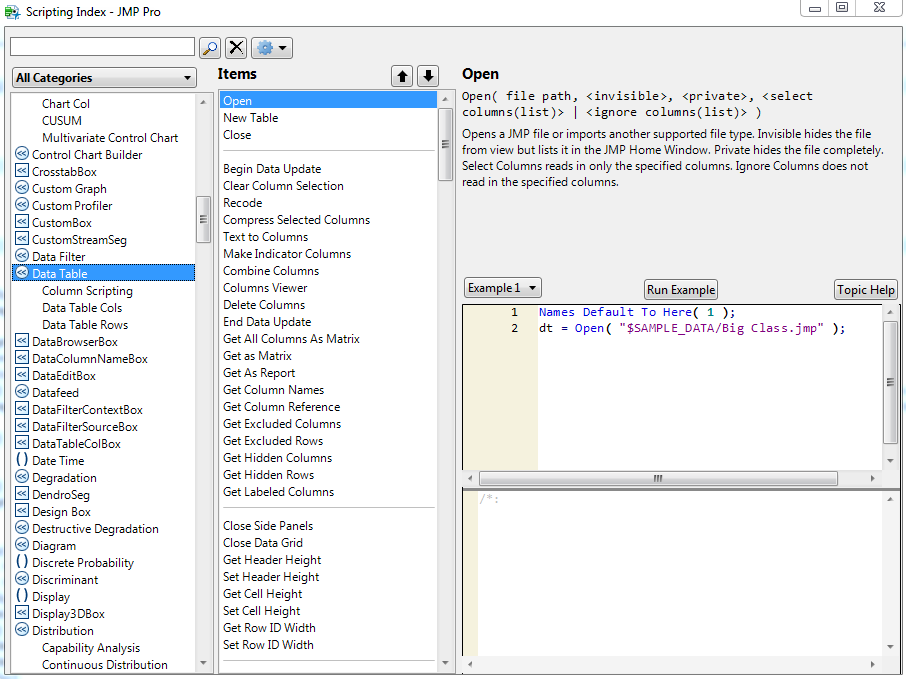Click the script editor horizontal scrollbar
Screen dimensions: 906x679
click(x=658, y=478)
